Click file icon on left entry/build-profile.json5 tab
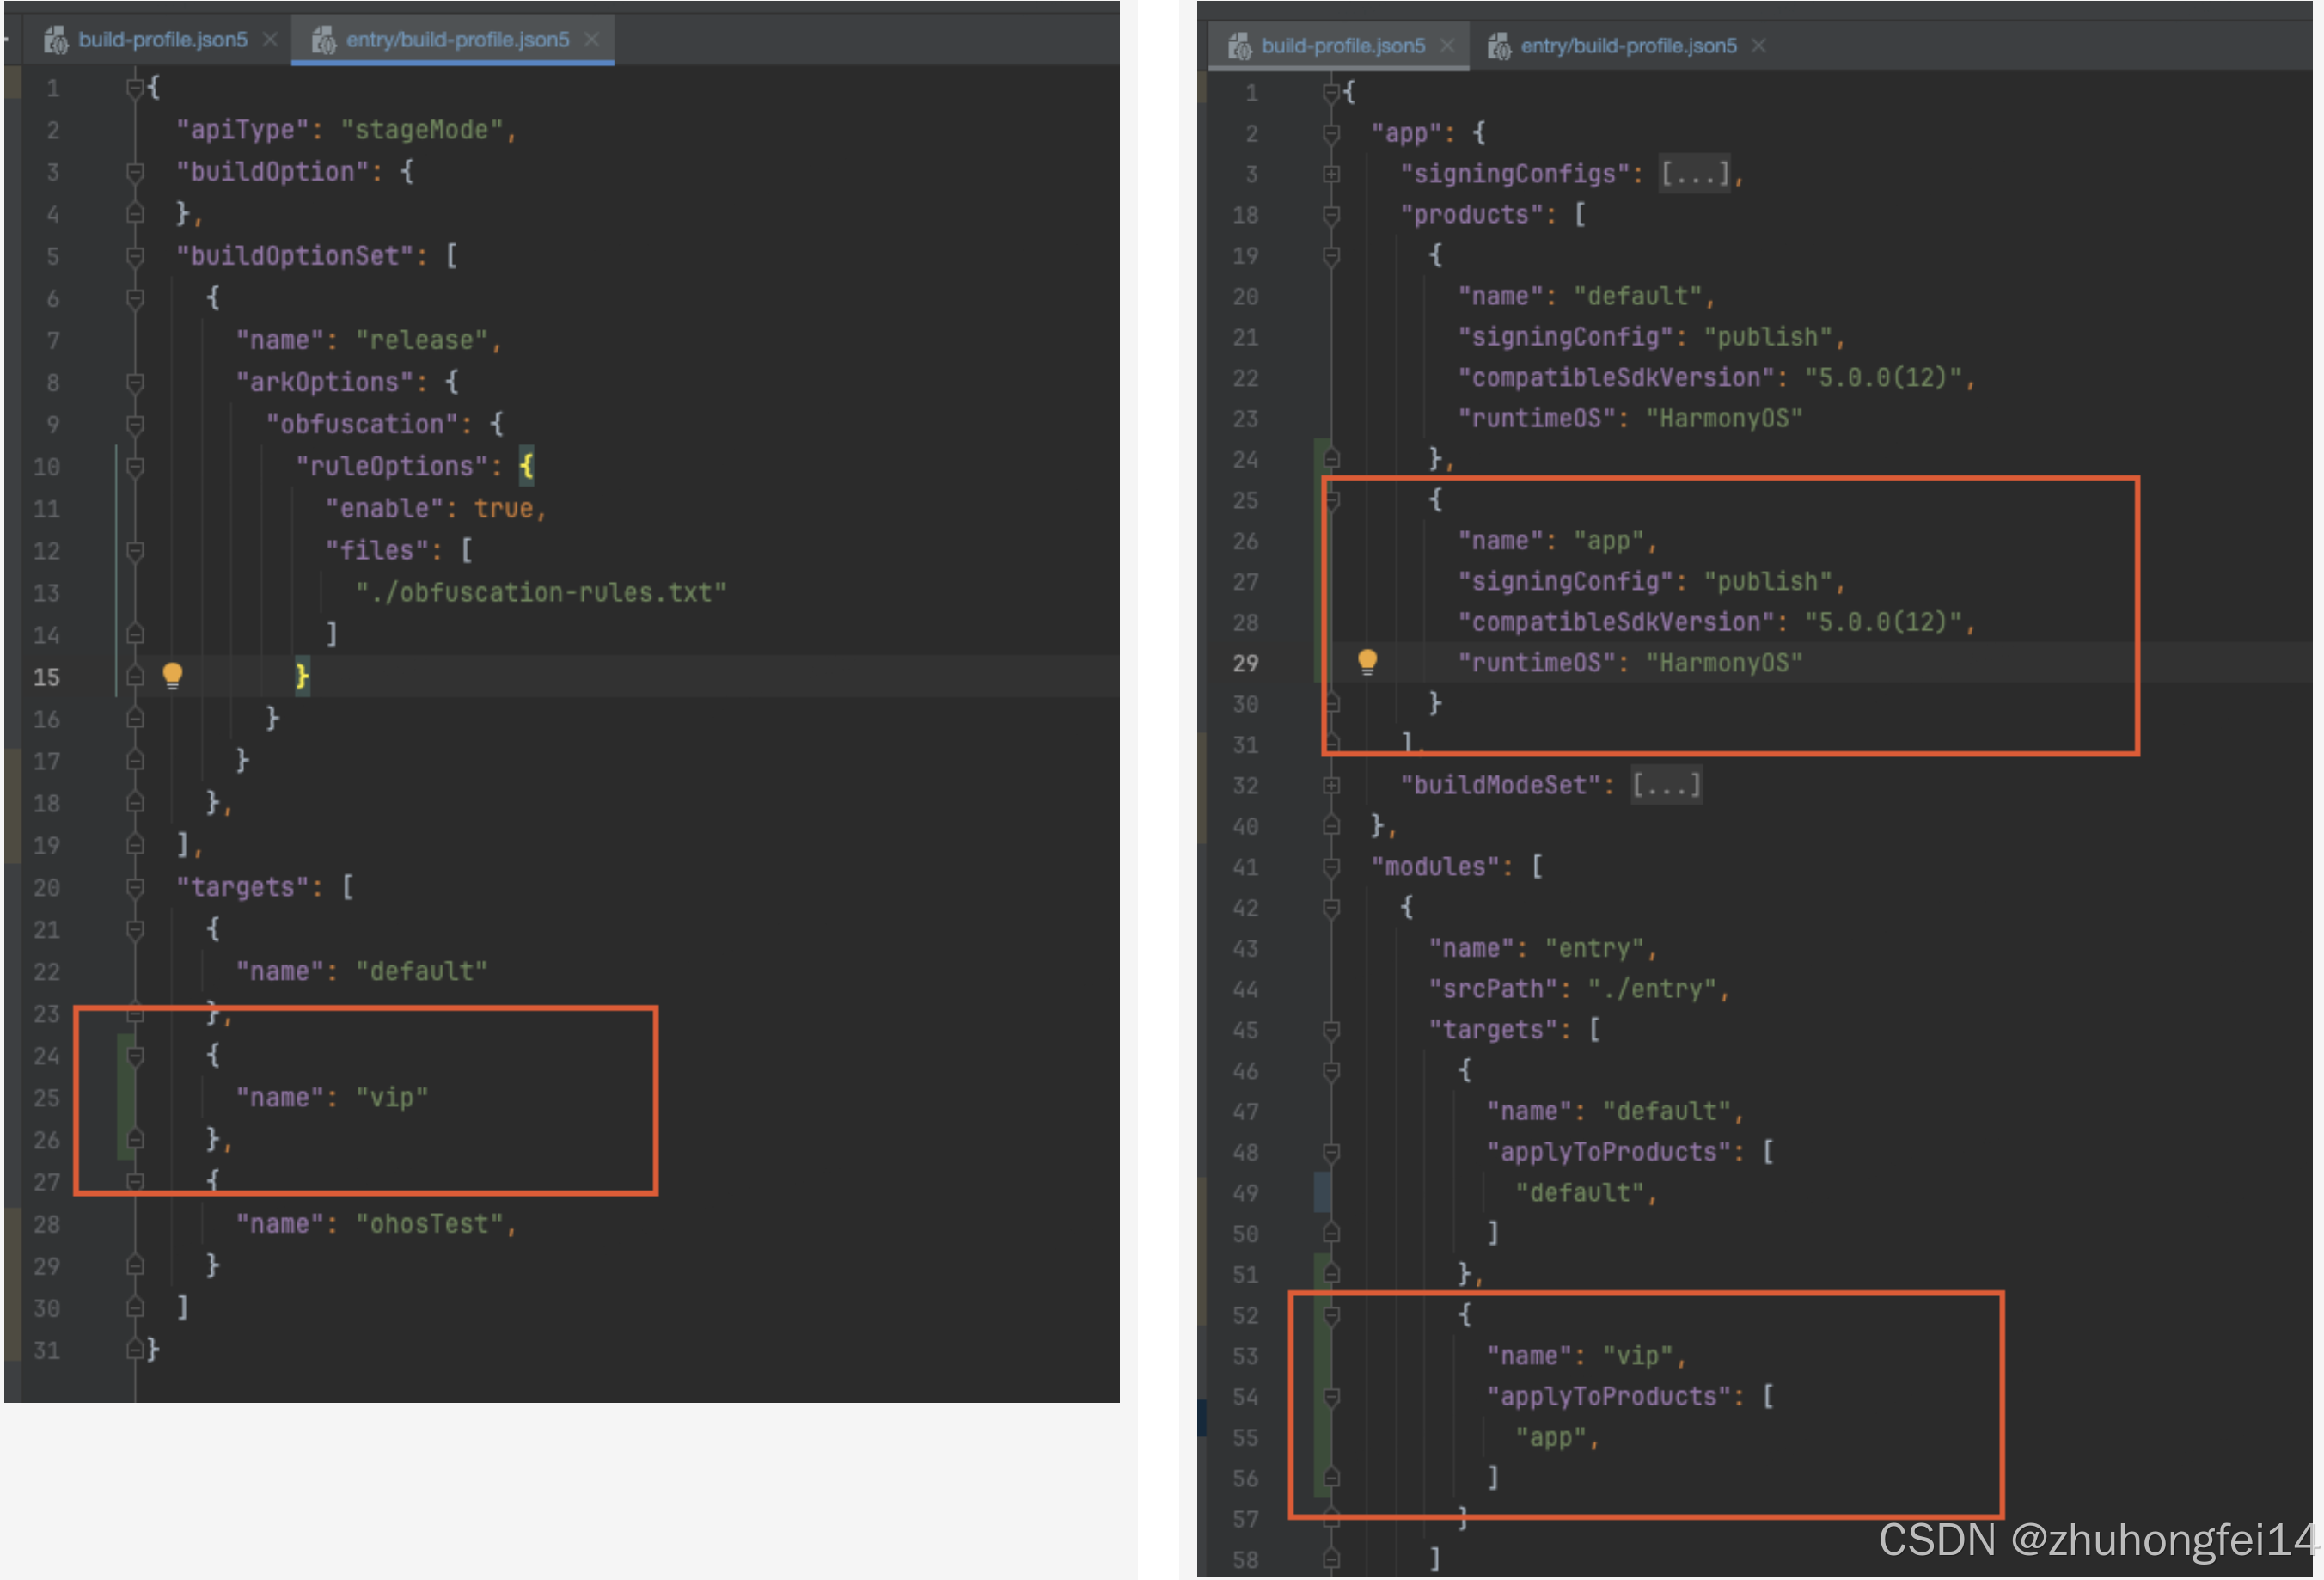The width and height of the screenshot is (2324, 1580). pyautogui.click(x=323, y=40)
